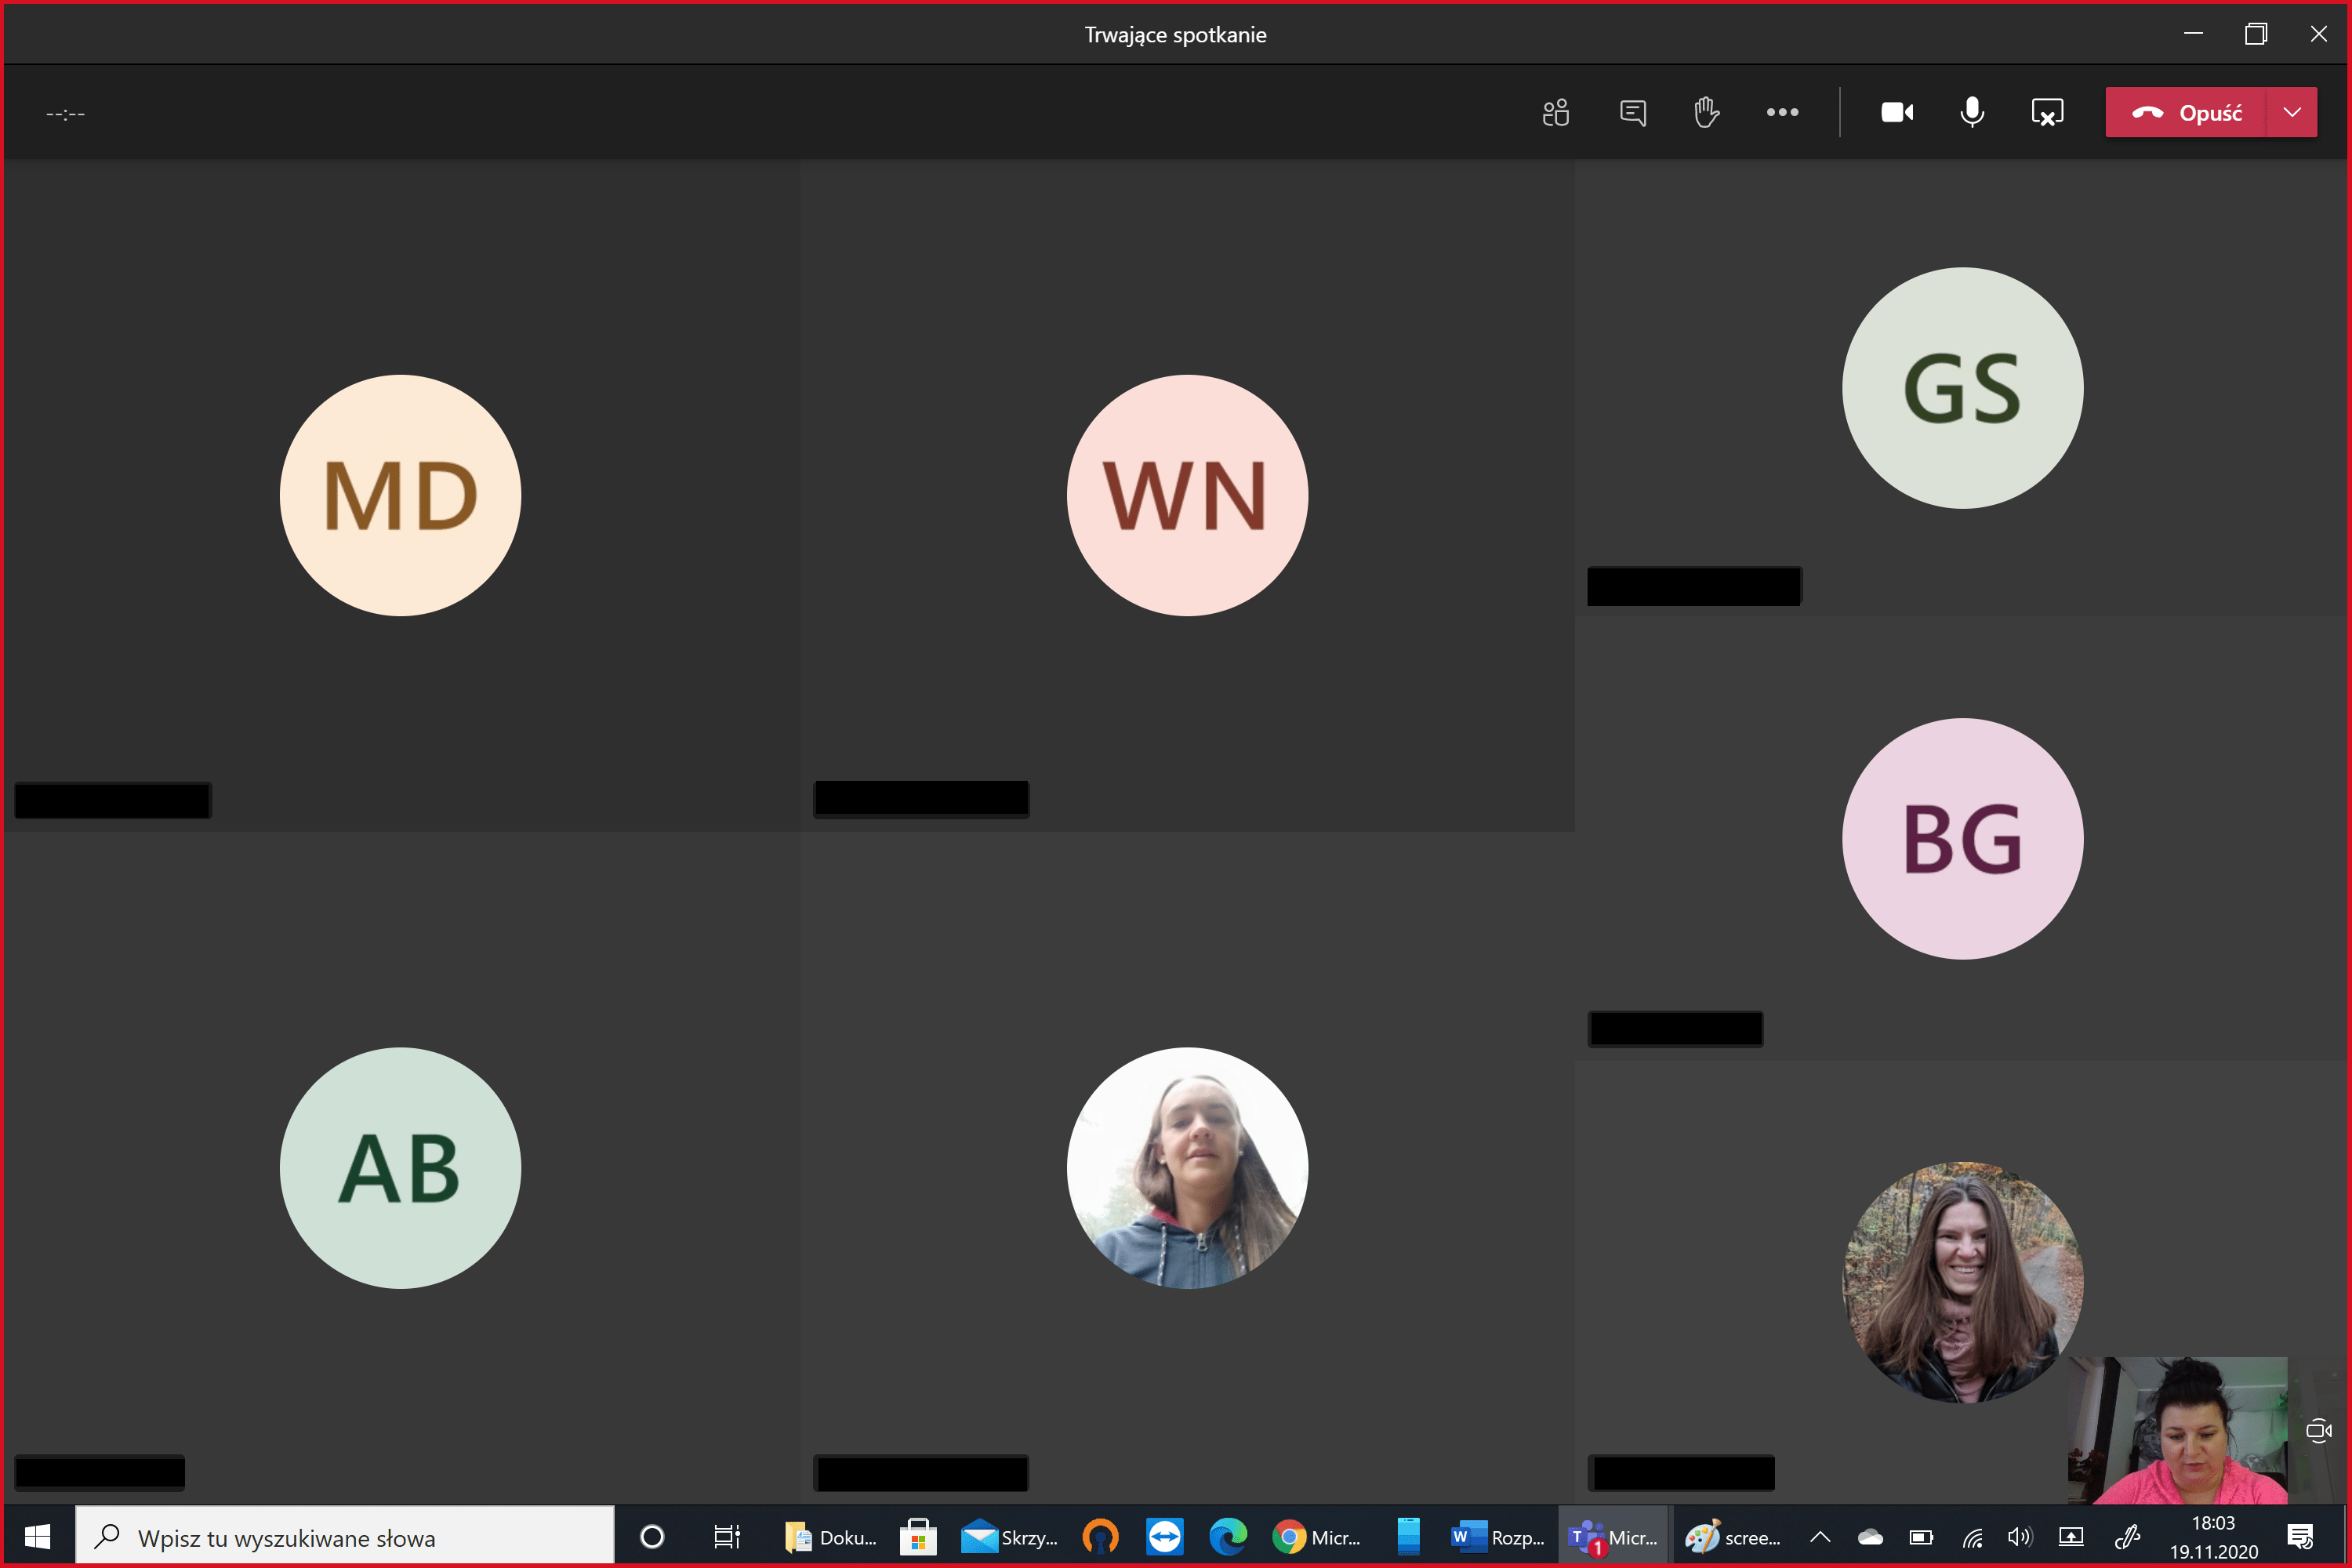
Task: Select the WN participant tile
Action: pyautogui.click(x=1187, y=495)
